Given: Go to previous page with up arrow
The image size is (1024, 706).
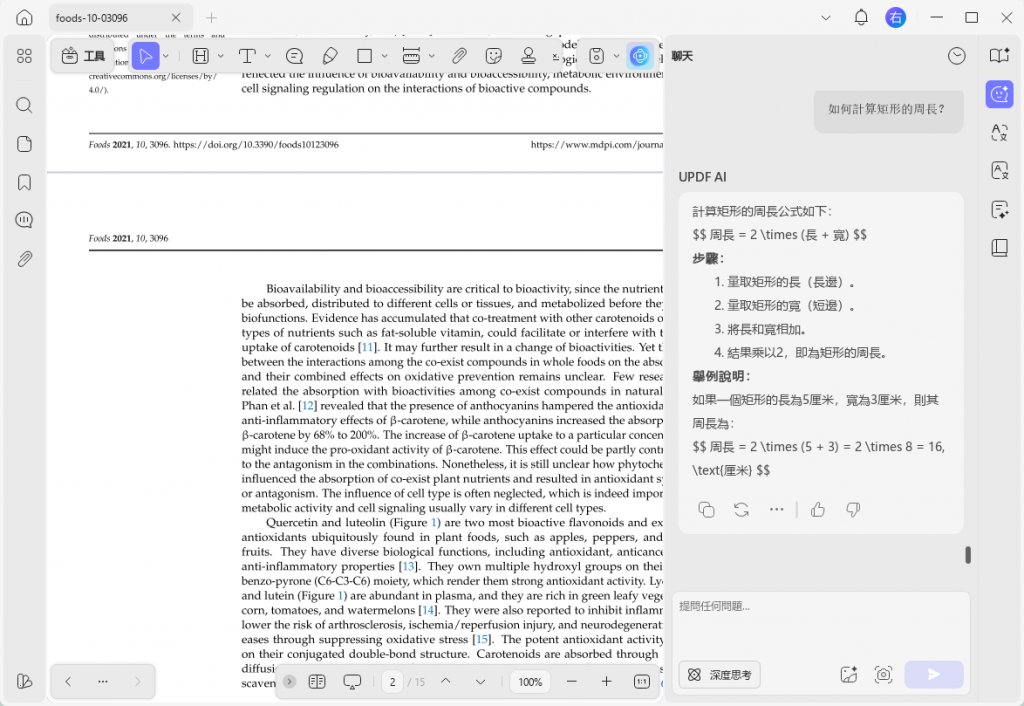Looking at the screenshot, I should coord(445,681).
